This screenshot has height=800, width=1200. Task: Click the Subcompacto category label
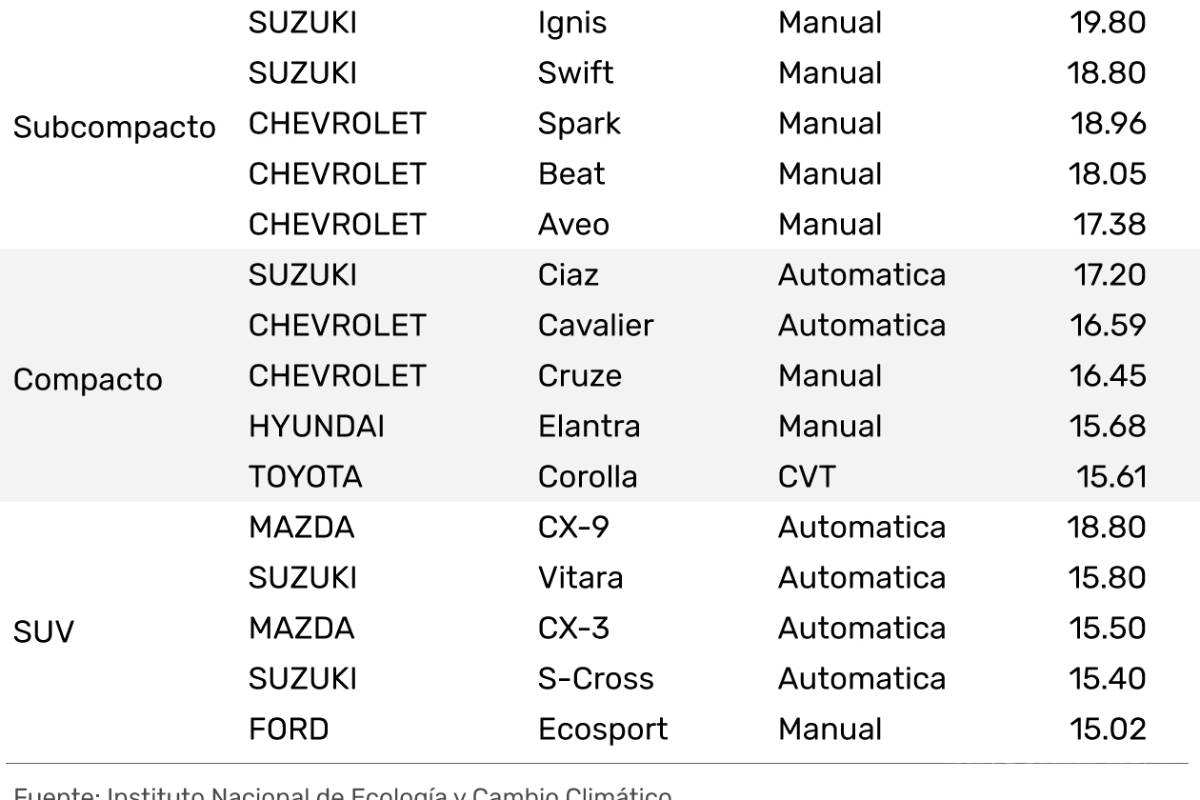(x=114, y=128)
